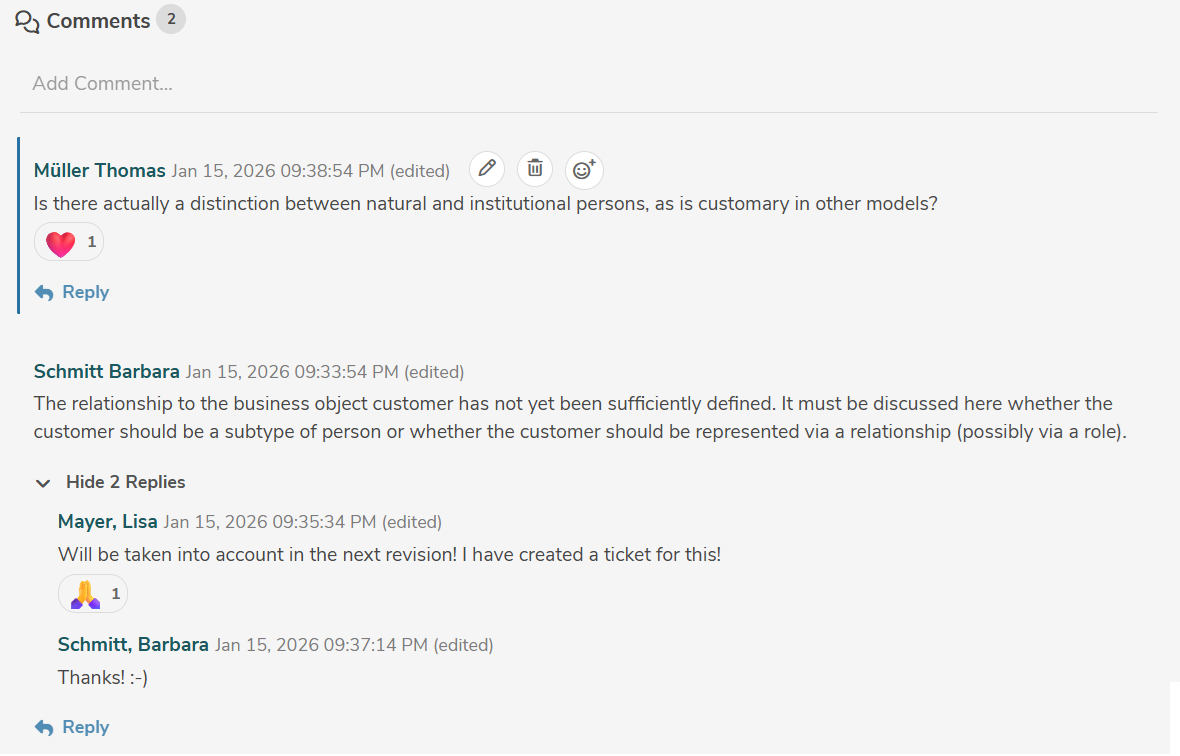Open emoji reaction picker on Müller's comment

click(584, 170)
